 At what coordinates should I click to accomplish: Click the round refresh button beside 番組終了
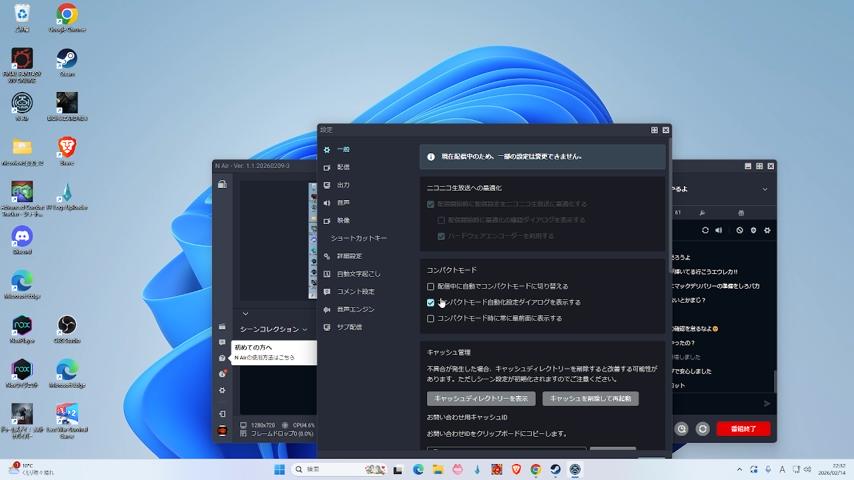703,429
